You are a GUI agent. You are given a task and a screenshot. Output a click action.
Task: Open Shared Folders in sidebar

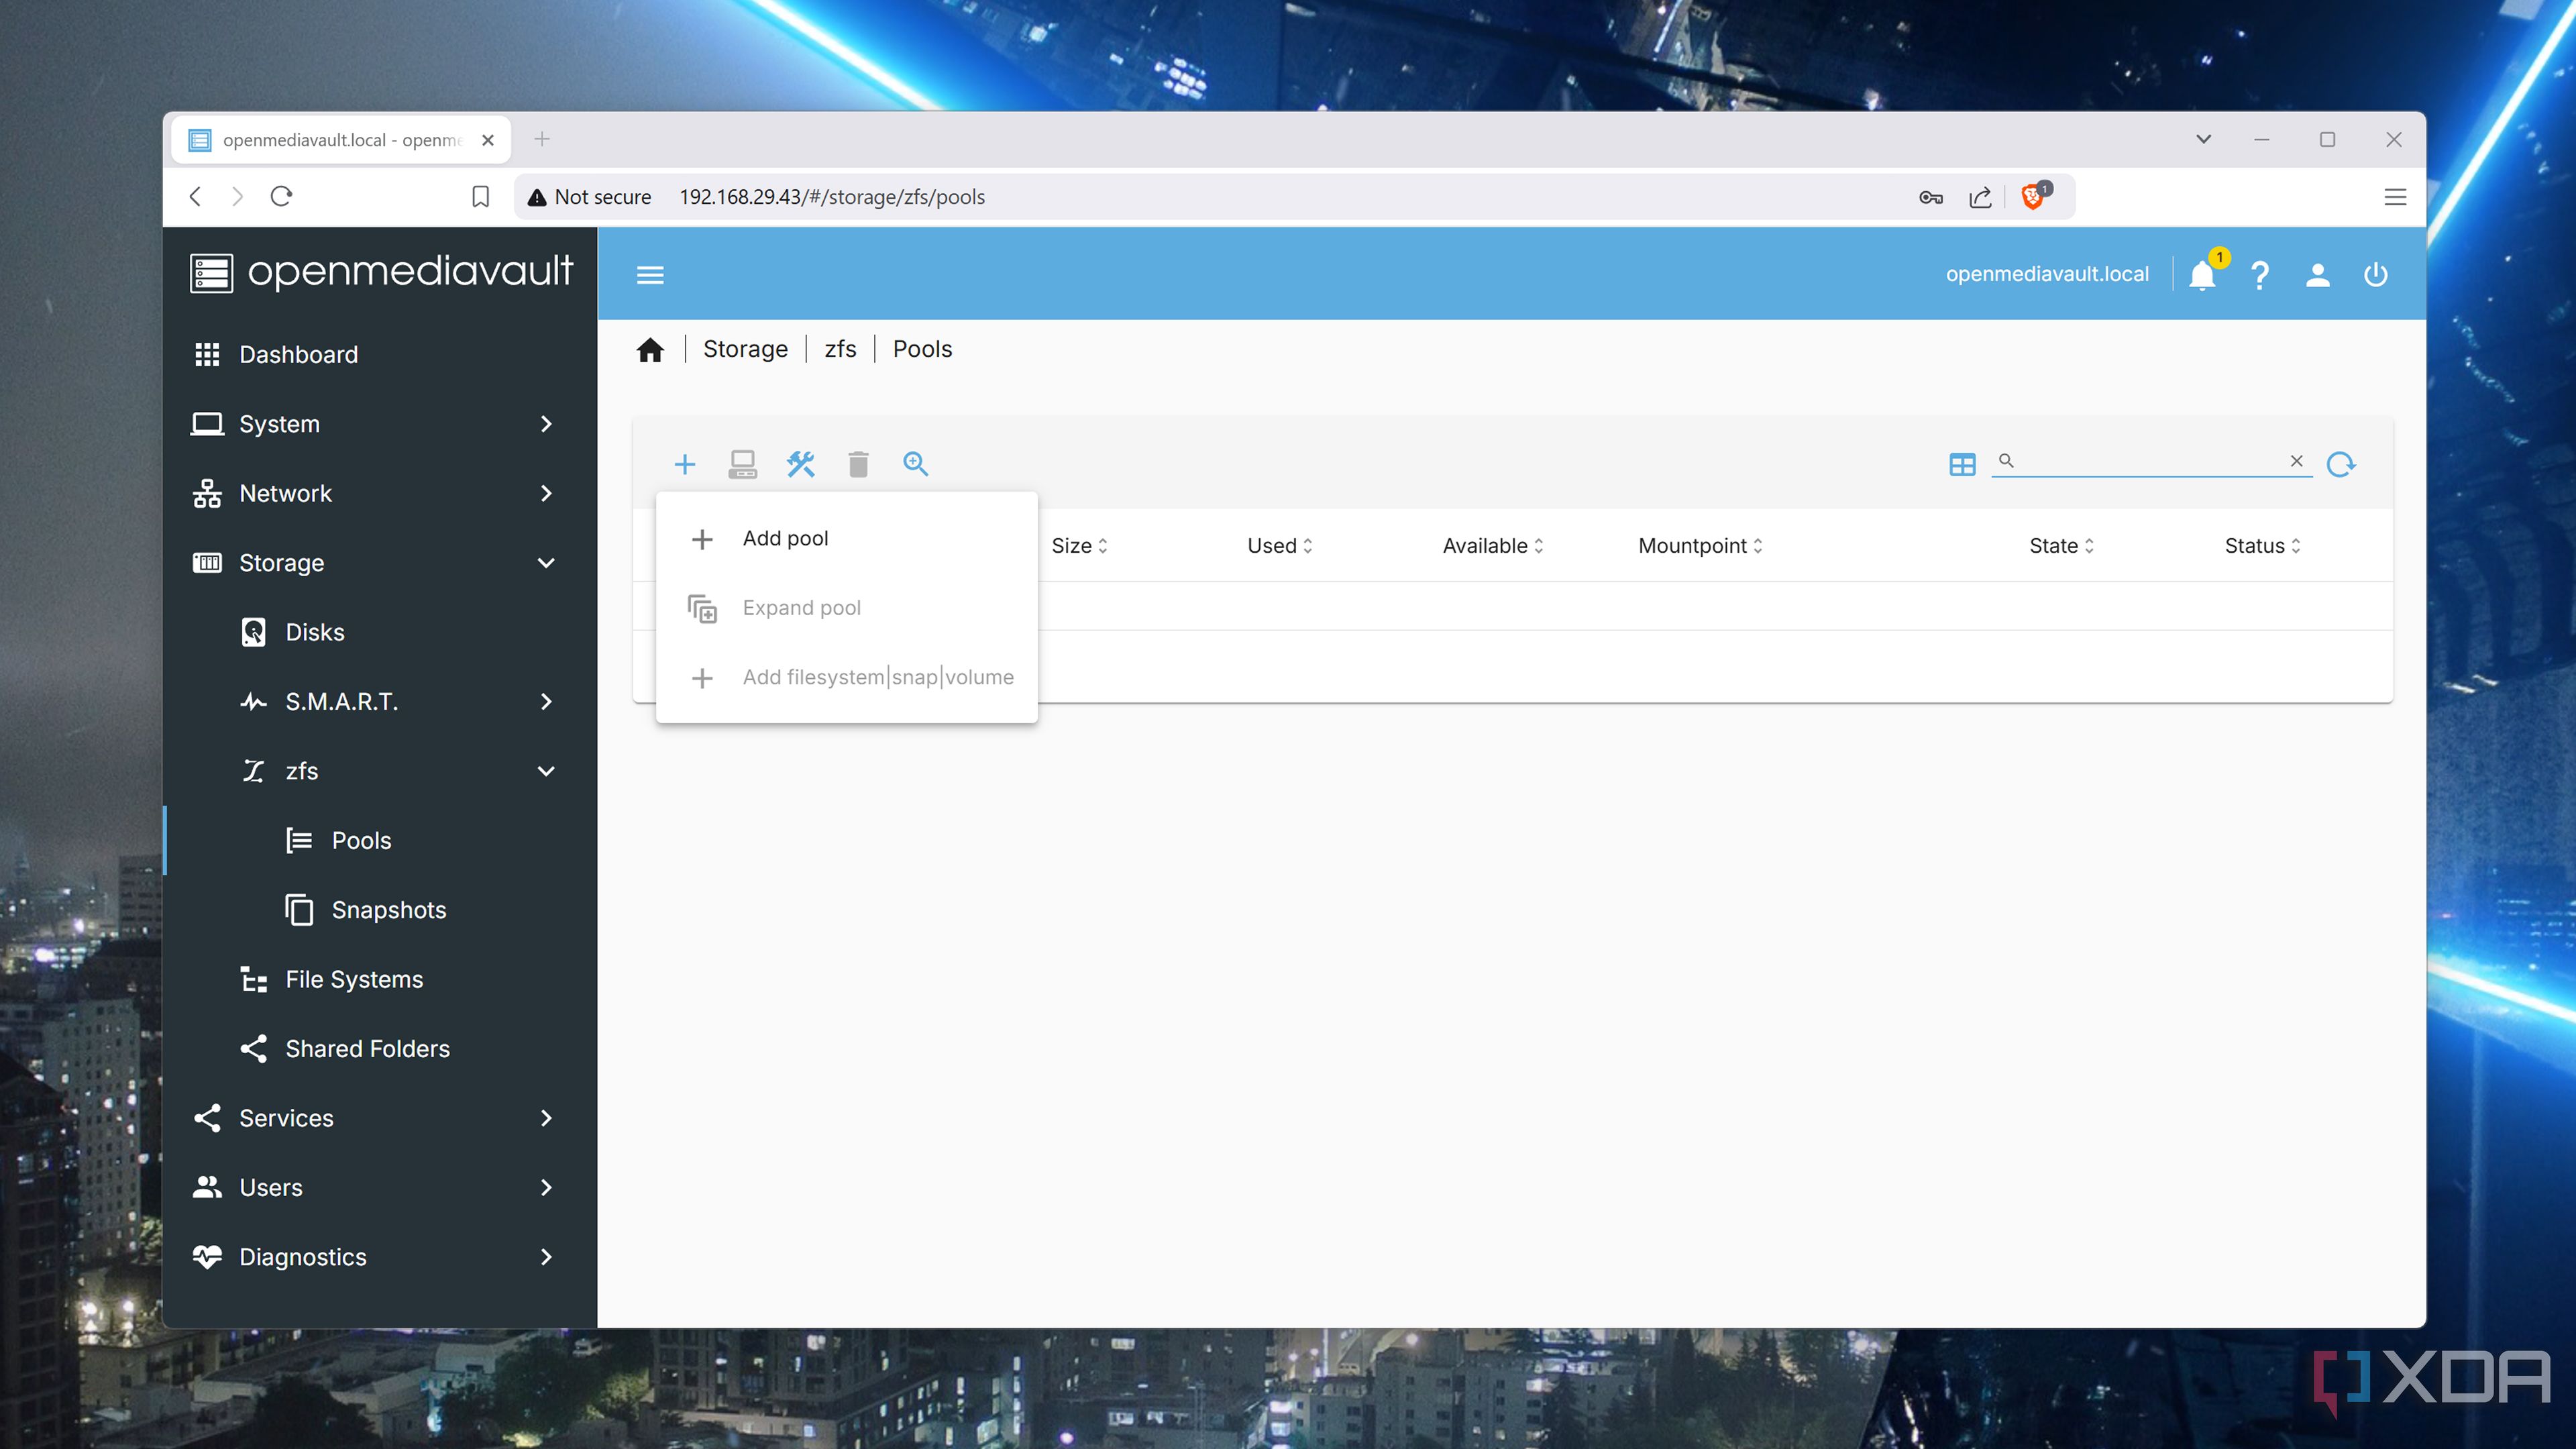pyautogui.click(x=380, y=1049)
